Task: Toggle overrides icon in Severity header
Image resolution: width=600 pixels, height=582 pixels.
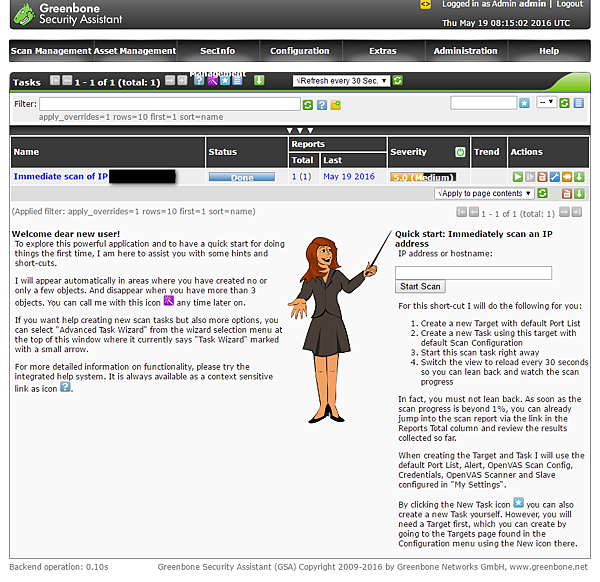Action: tap(460, 152)
